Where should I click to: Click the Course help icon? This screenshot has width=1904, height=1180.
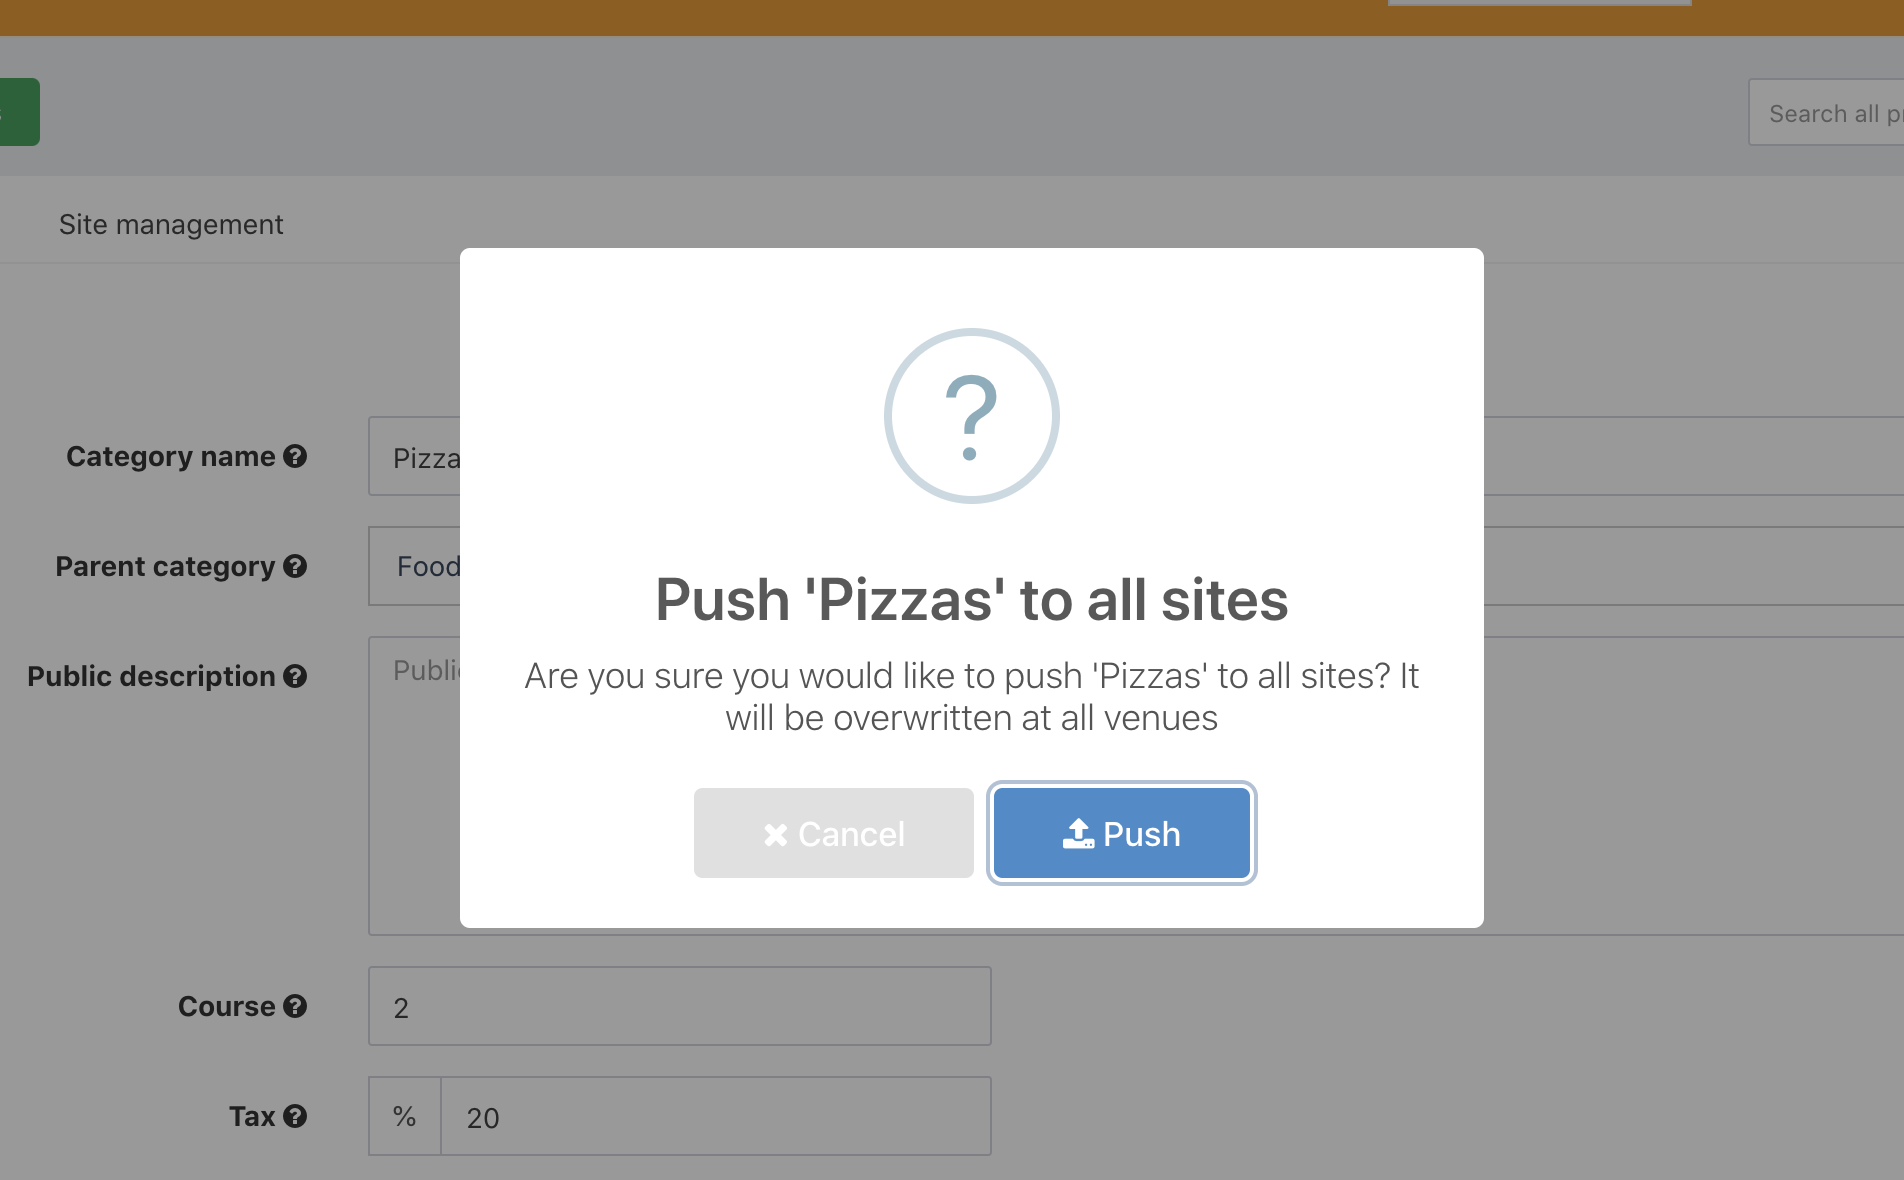(x=295, y=1006)
